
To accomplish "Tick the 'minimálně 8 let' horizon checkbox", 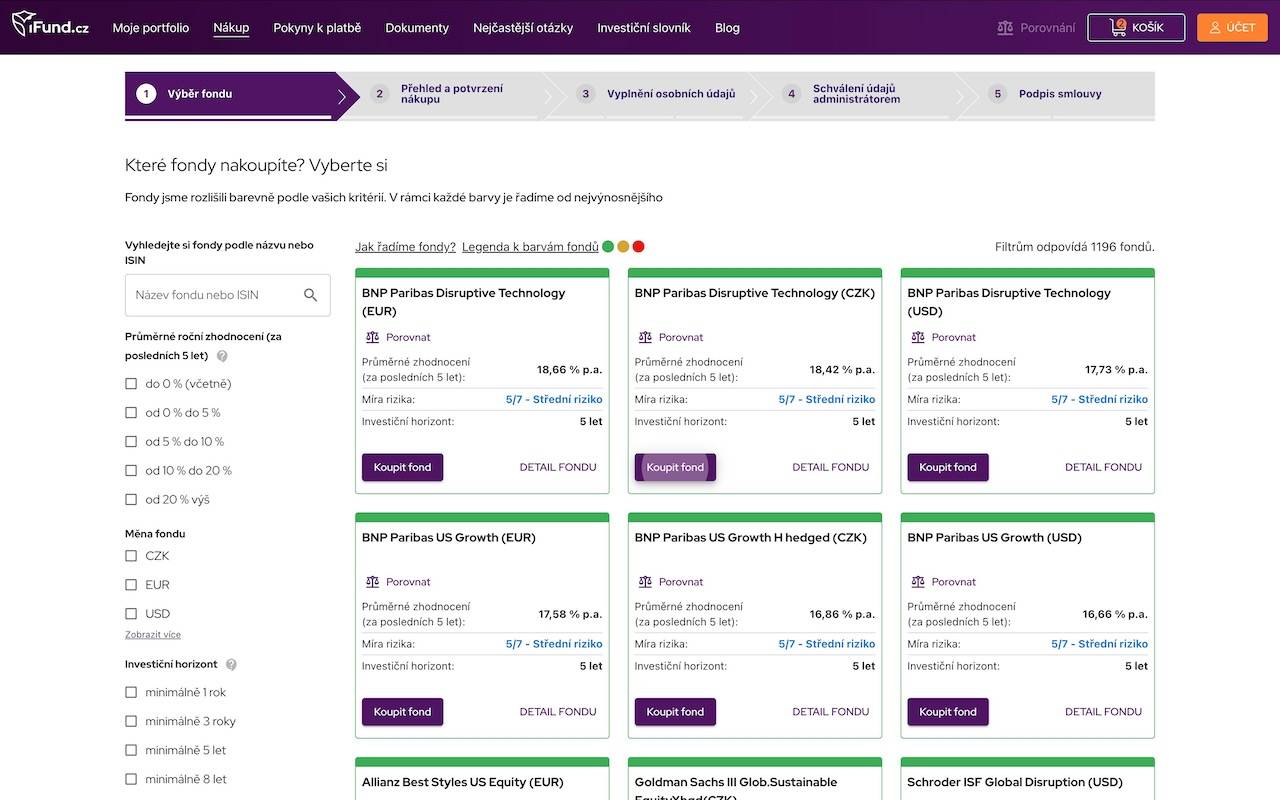I will [x=131, y=779].
